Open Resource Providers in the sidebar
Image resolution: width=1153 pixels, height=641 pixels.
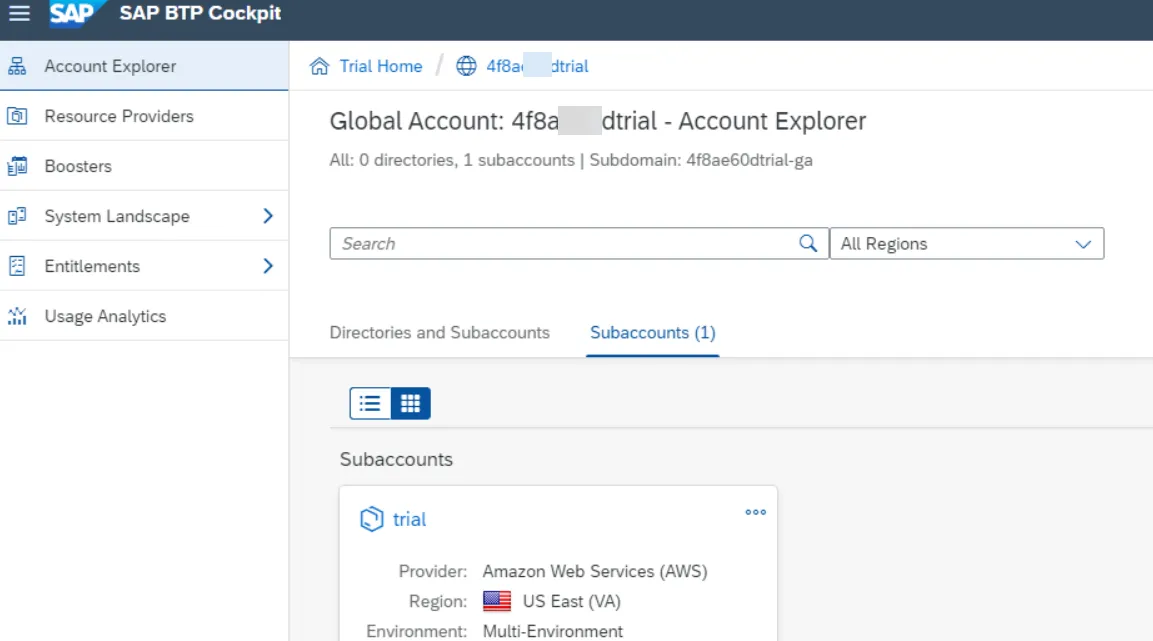click(144, 116)
